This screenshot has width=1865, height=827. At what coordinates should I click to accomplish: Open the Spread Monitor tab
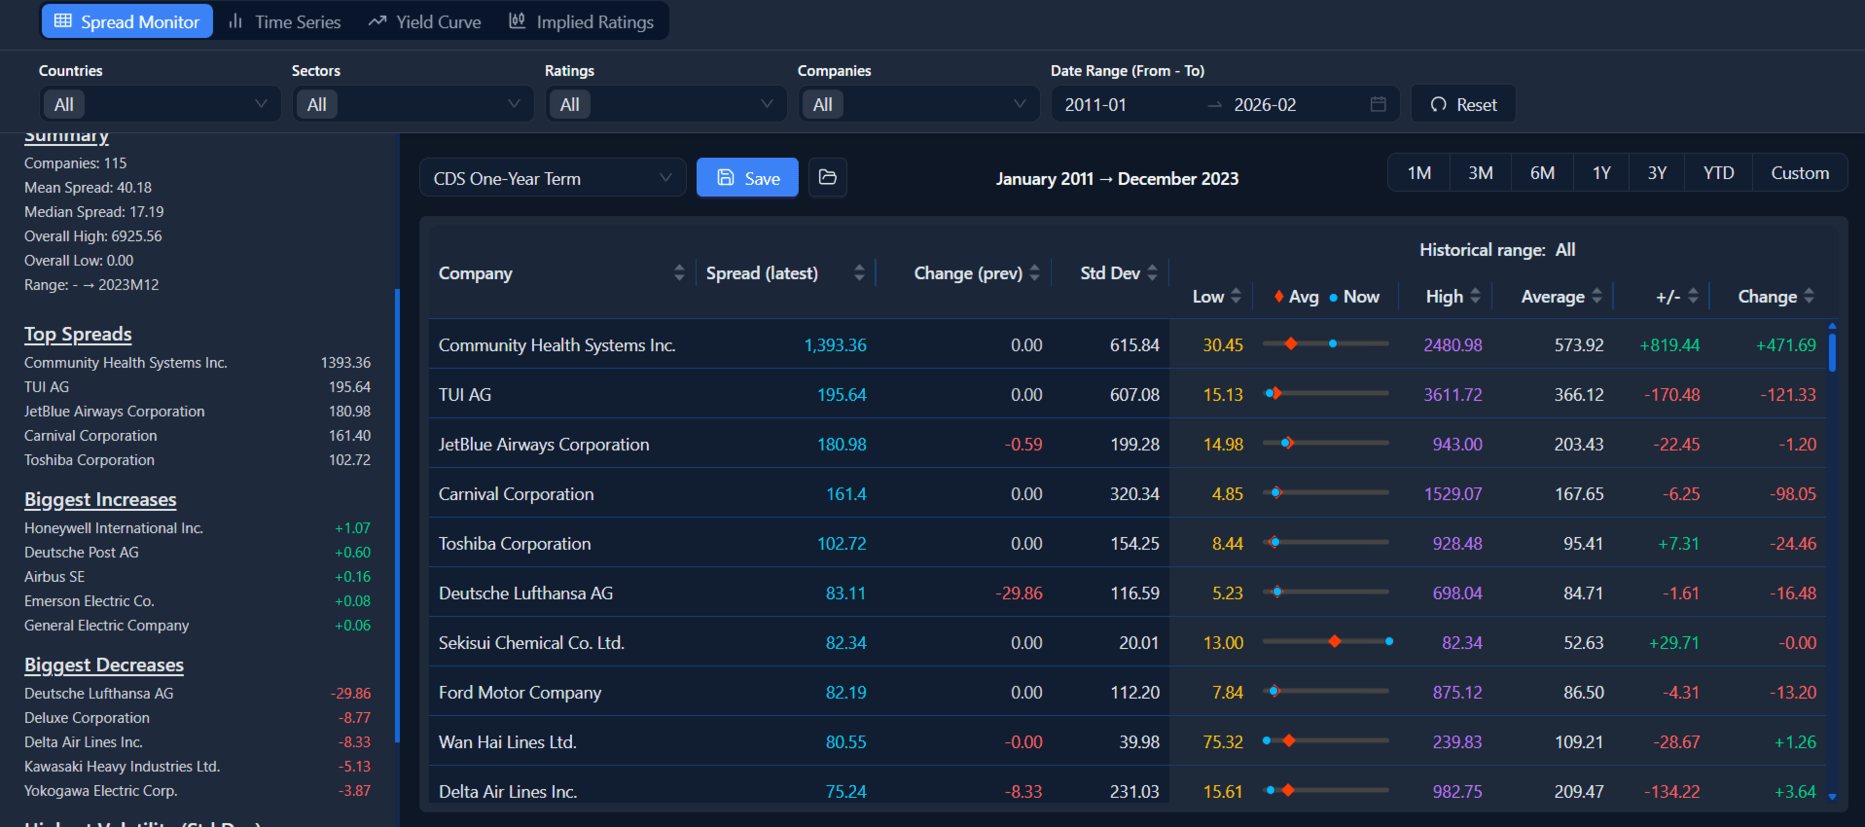(x=127, y=21)
